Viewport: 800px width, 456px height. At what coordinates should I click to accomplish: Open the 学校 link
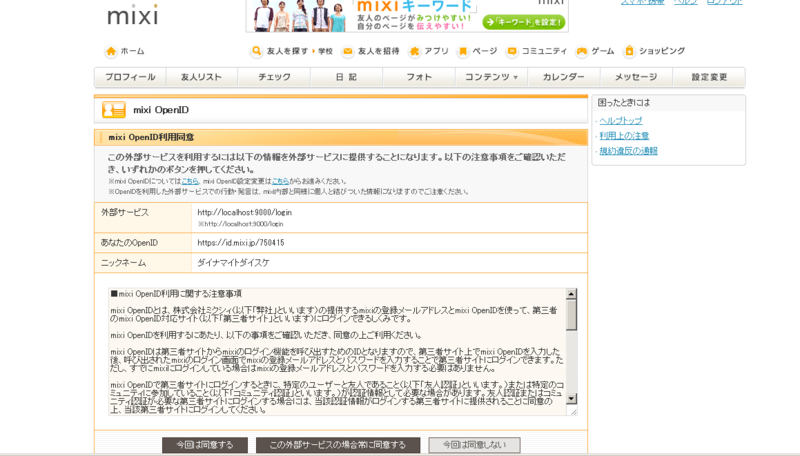point(326,52)
